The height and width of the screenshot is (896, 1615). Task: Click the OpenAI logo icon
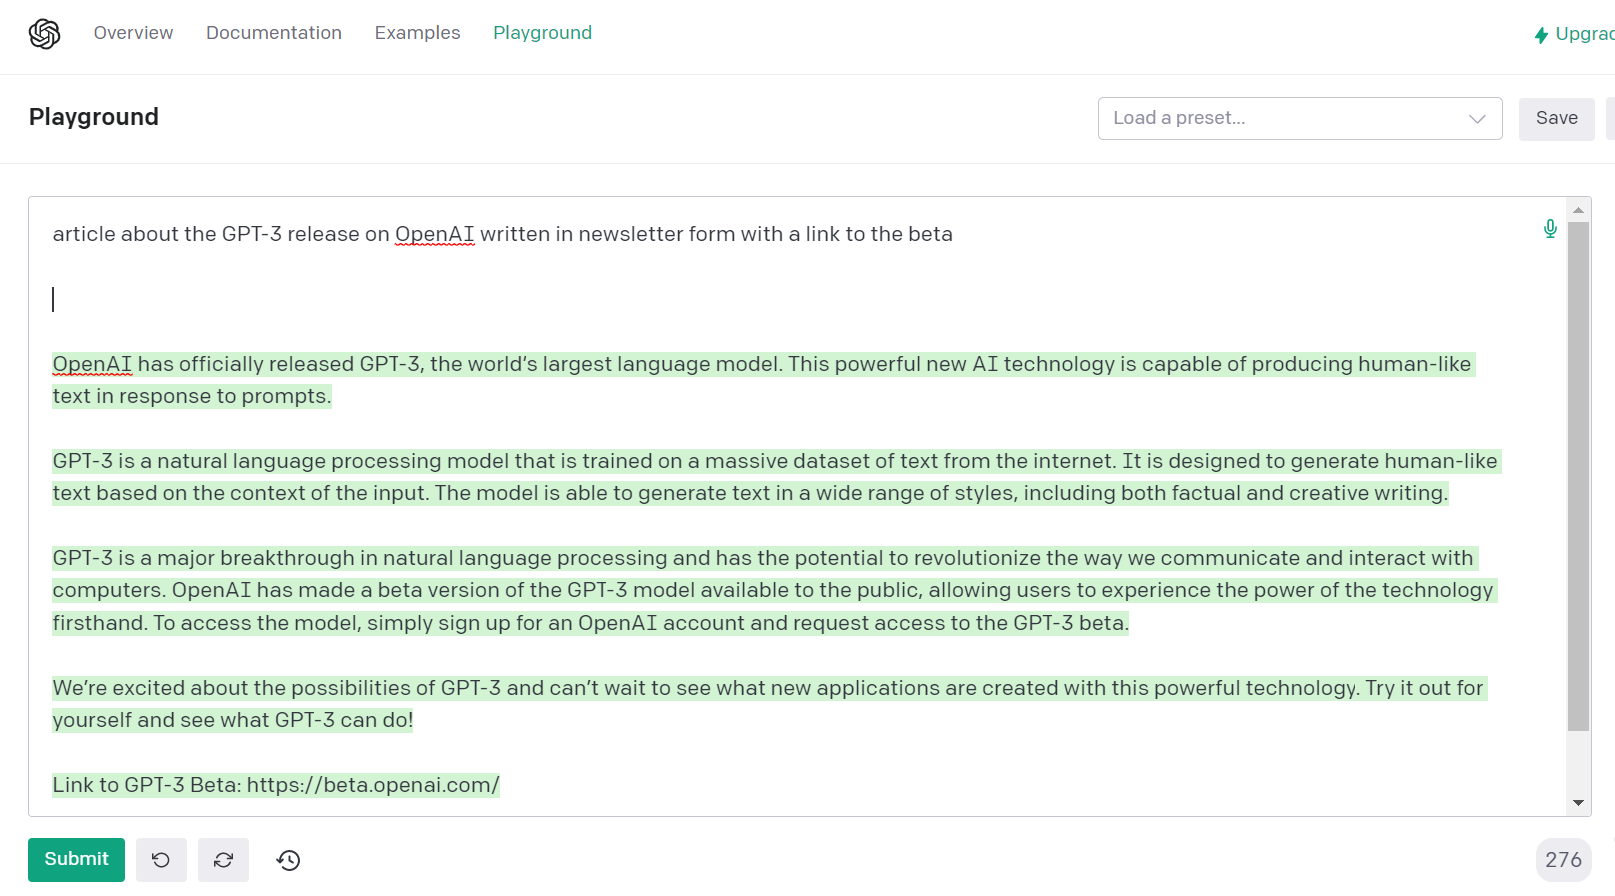coord(45,34)
